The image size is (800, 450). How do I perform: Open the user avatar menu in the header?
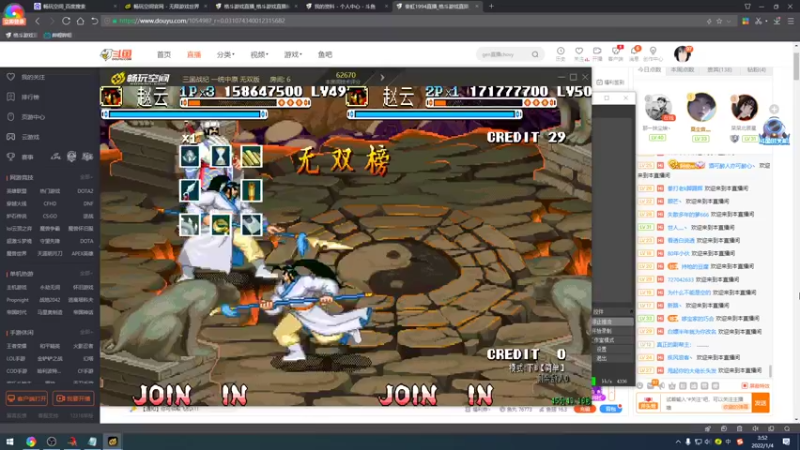(x=682, y=54)
